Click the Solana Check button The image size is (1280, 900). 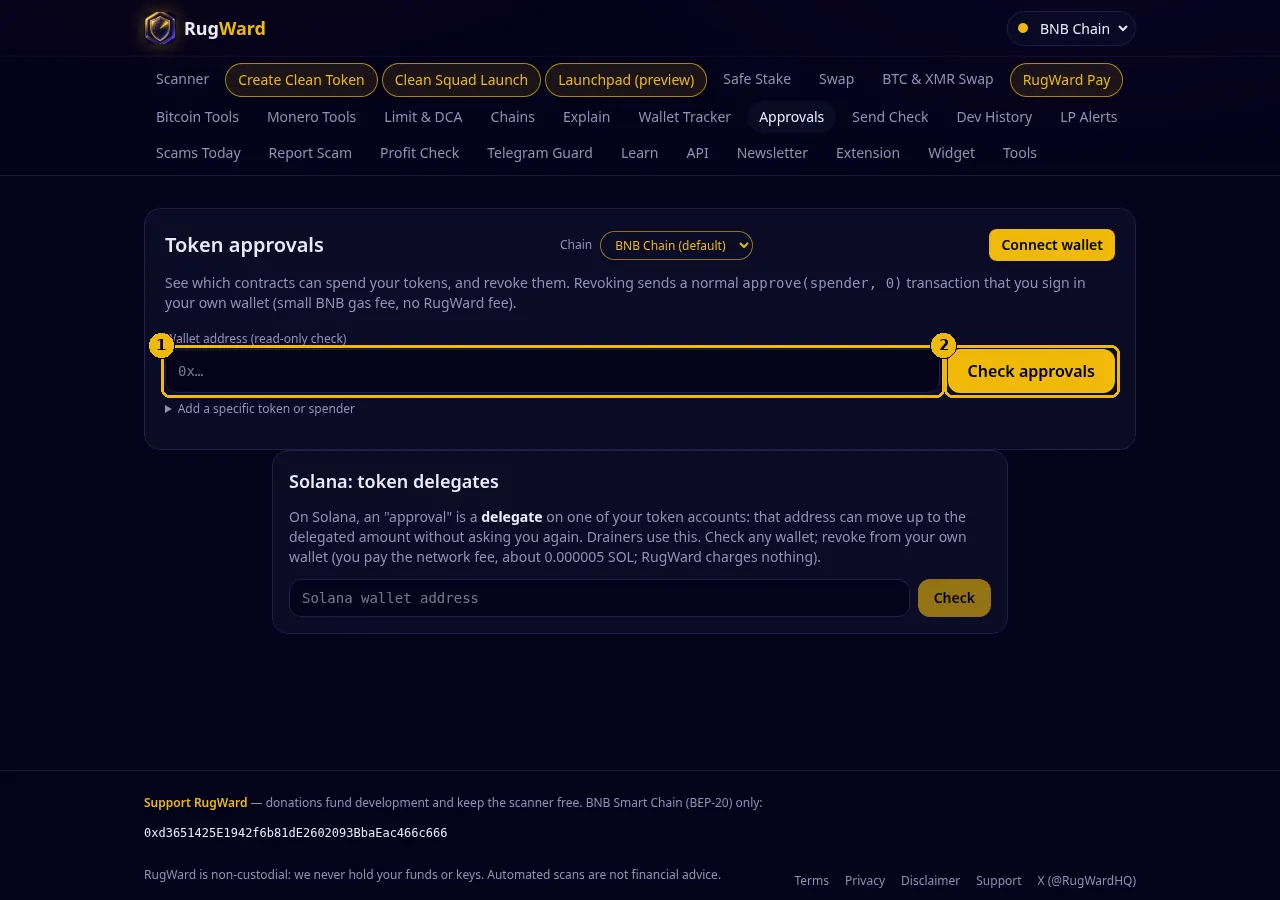954,598
